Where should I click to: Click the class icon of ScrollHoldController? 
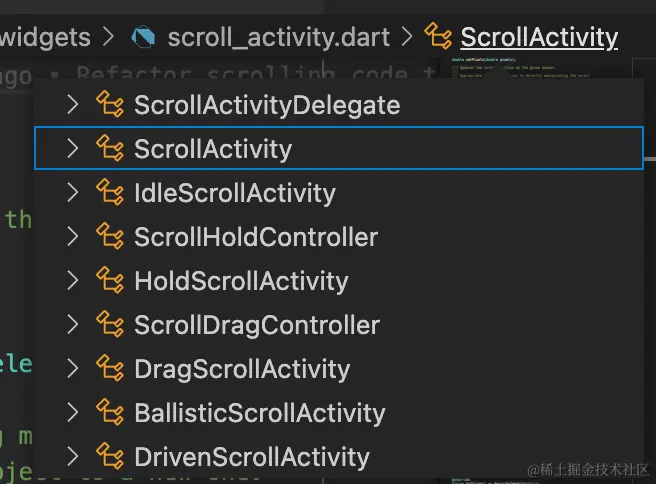point(110,236)
